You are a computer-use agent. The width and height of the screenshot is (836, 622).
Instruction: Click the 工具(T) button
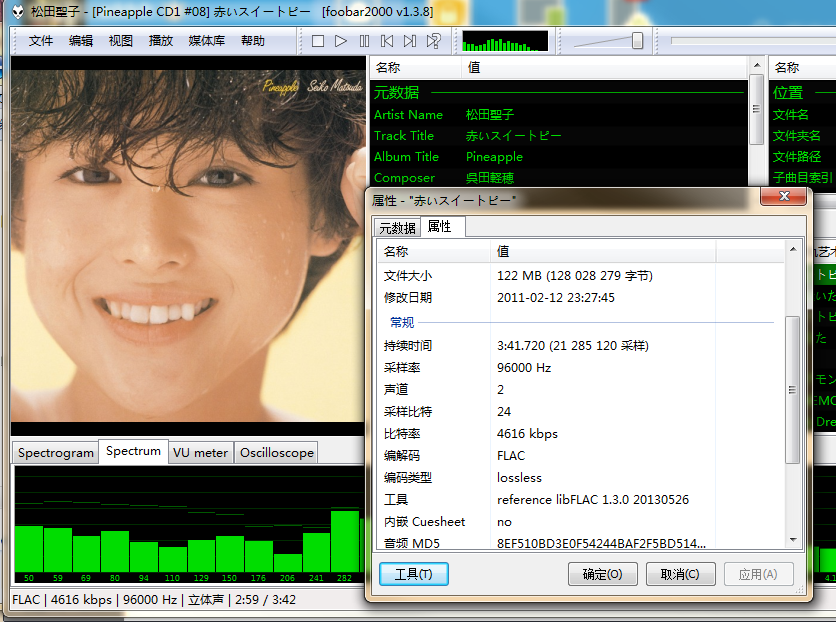pyautogui.click(x=414, y=574)
